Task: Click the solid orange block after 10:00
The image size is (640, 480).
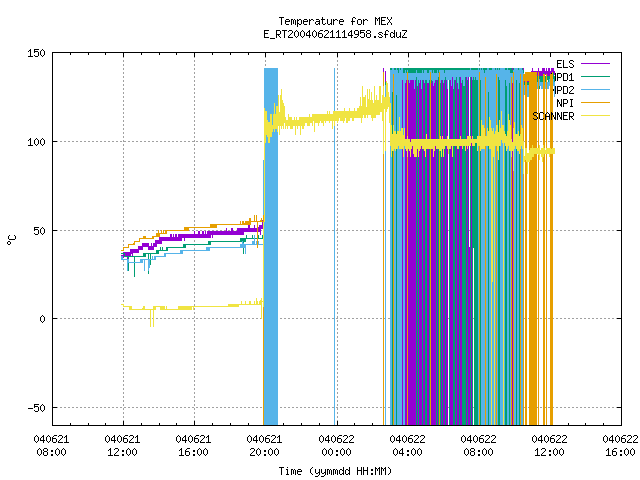Action: coord(531,248)
